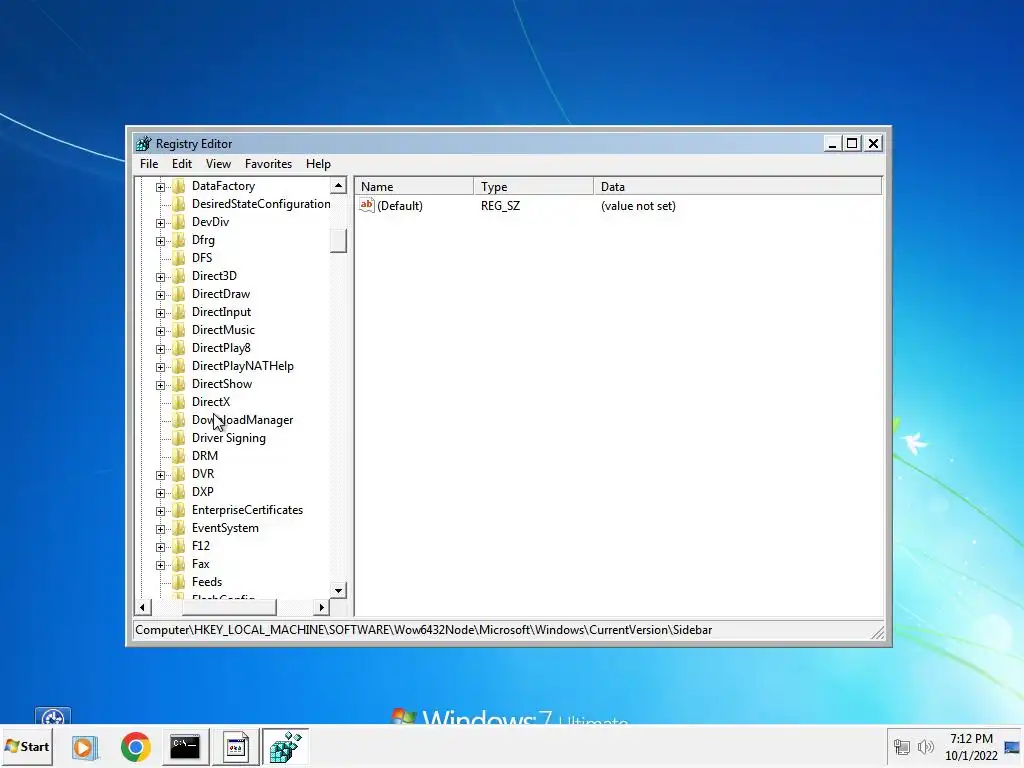Select the F12 key in the tree
The width and height of the screenshot is (1024, 768).
pos(200,546)
